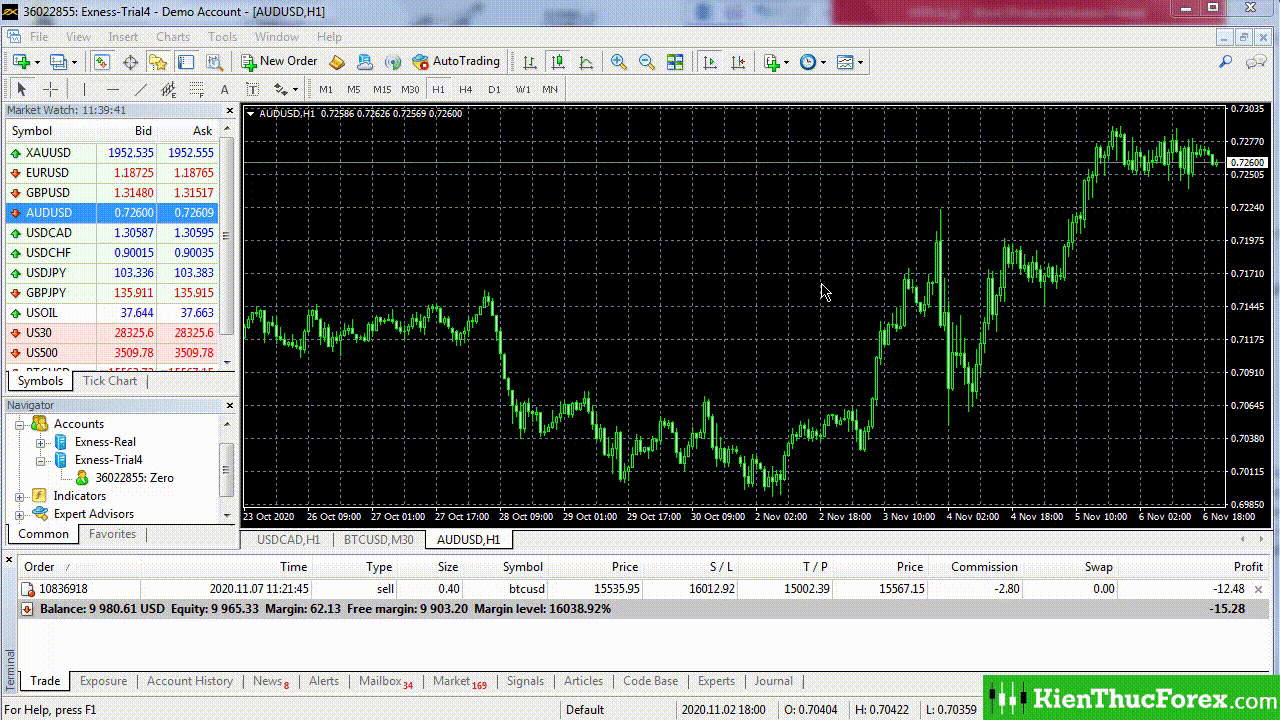Switch chart to line chart style

586,62
